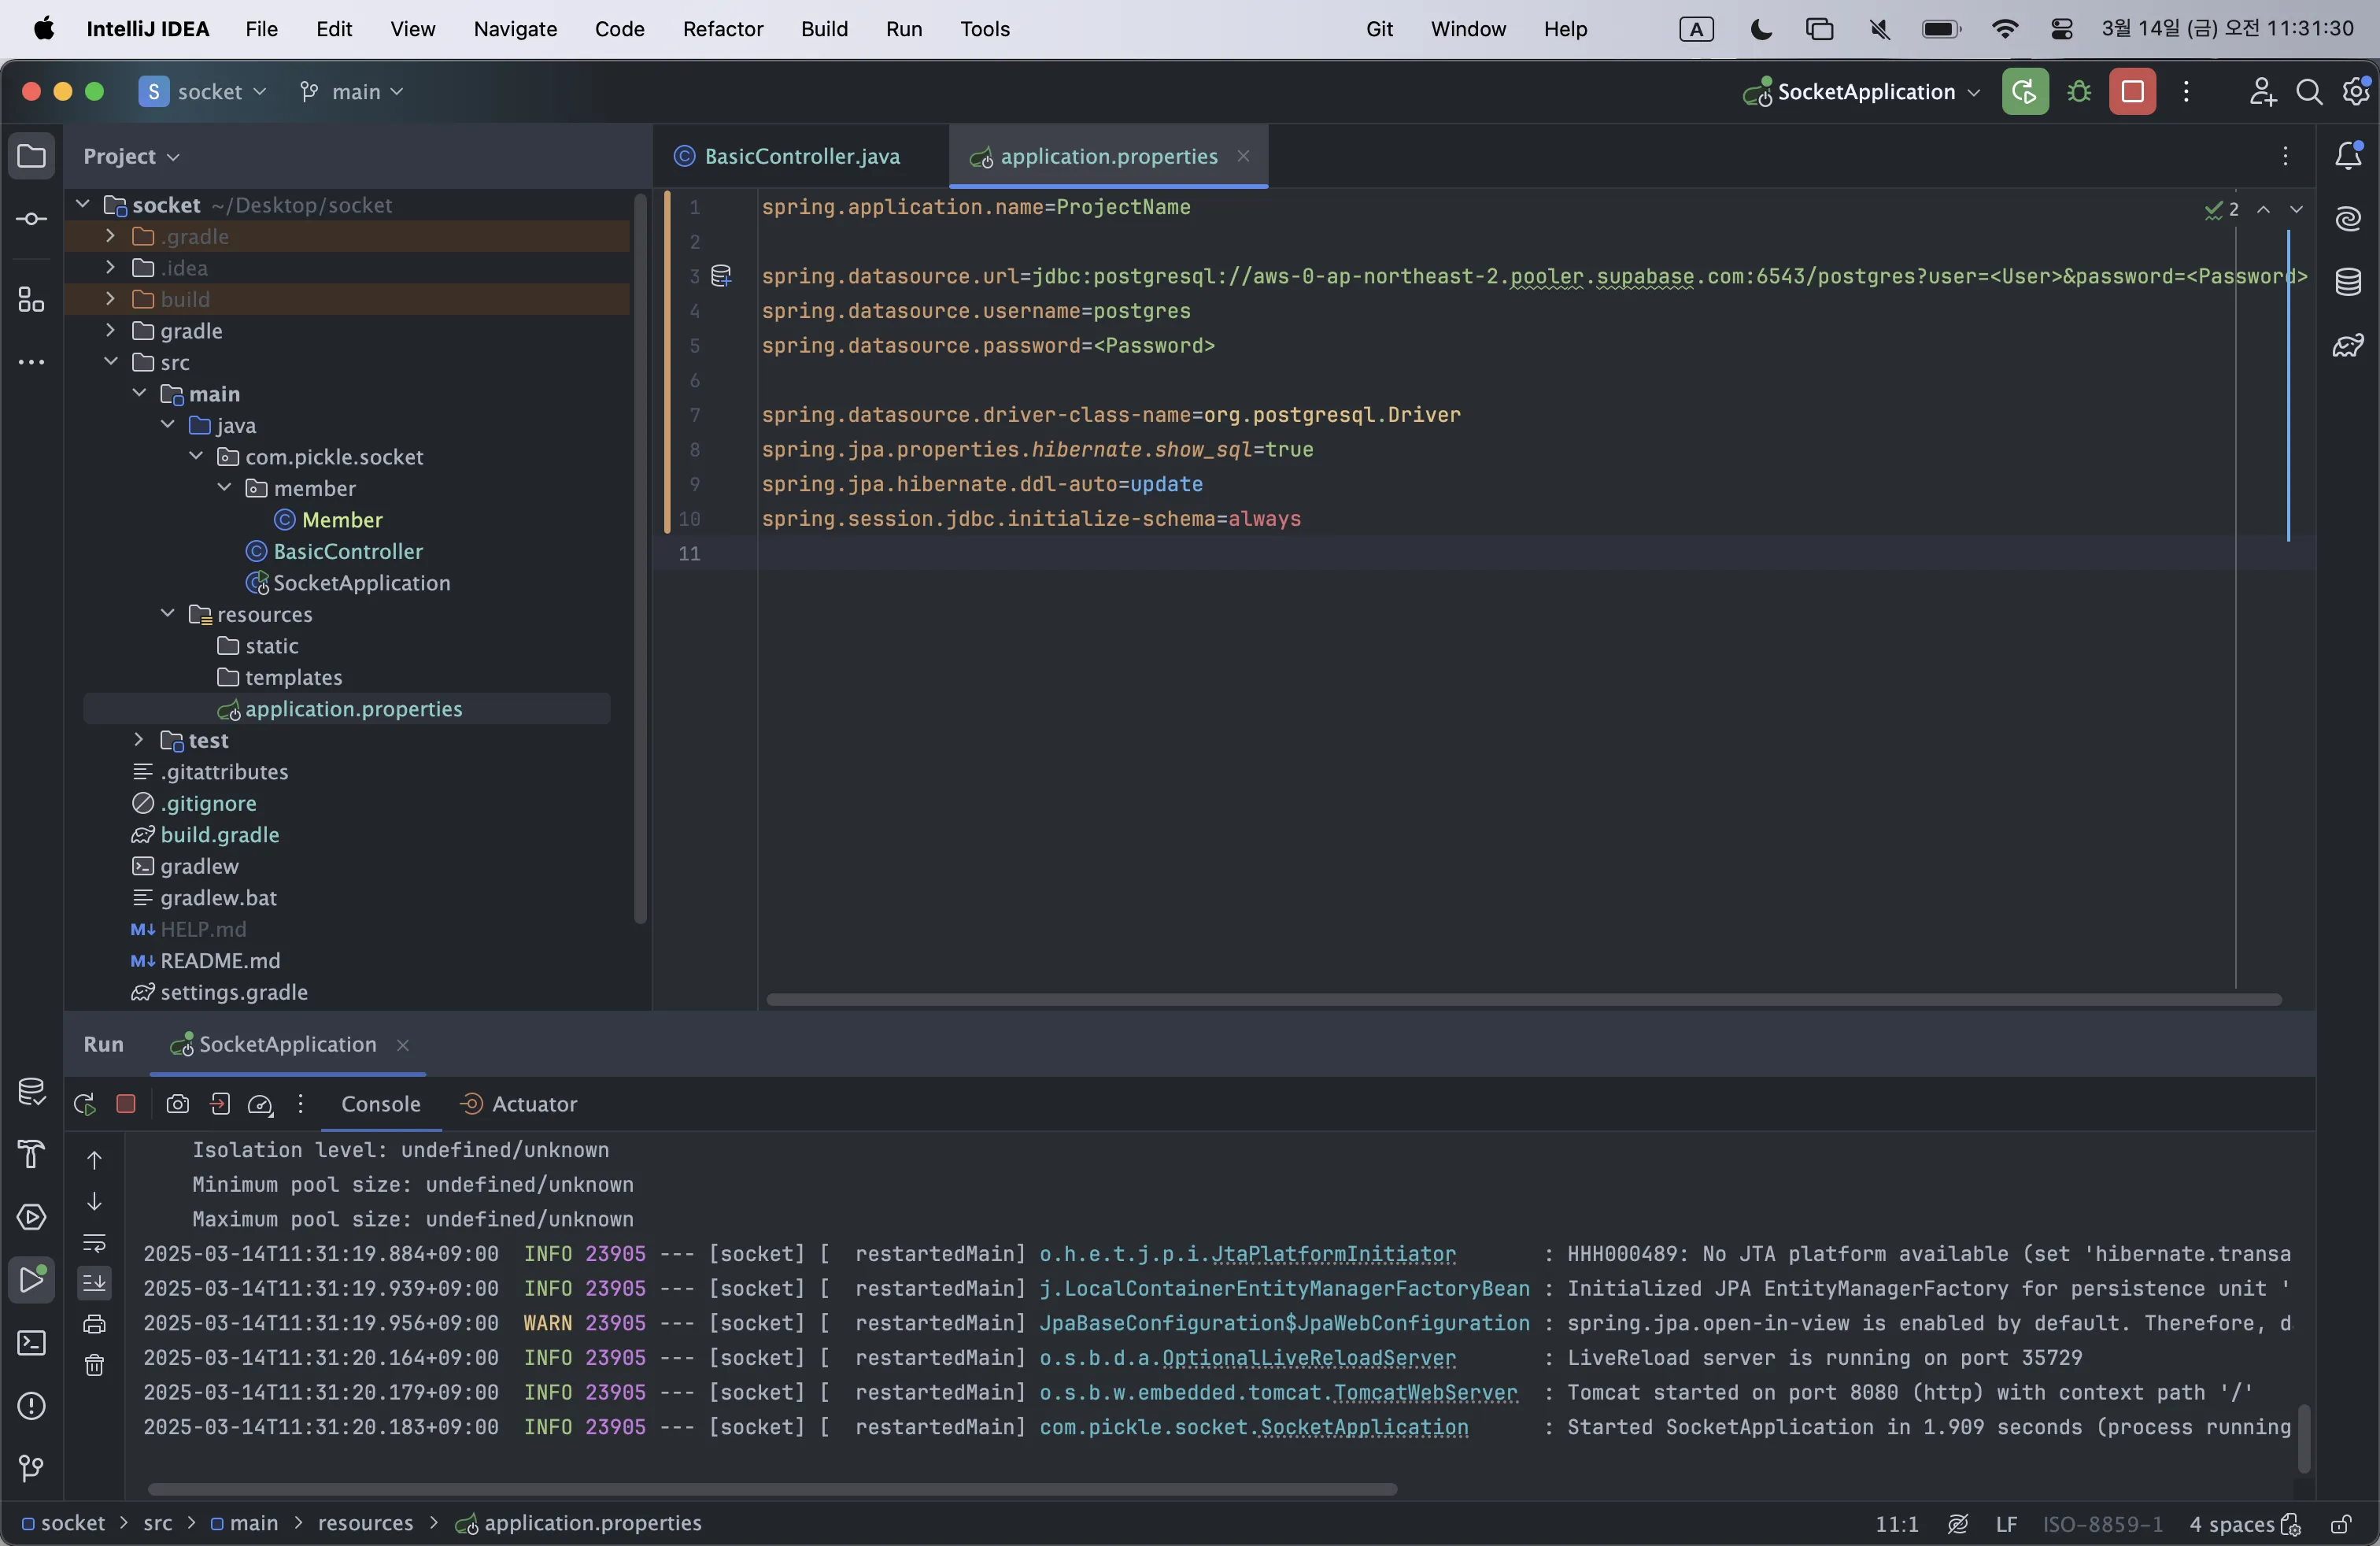The height and width of the screenshot is (1546, 2380).
Task: Click the Debug bug icon
Action: 2079,92
